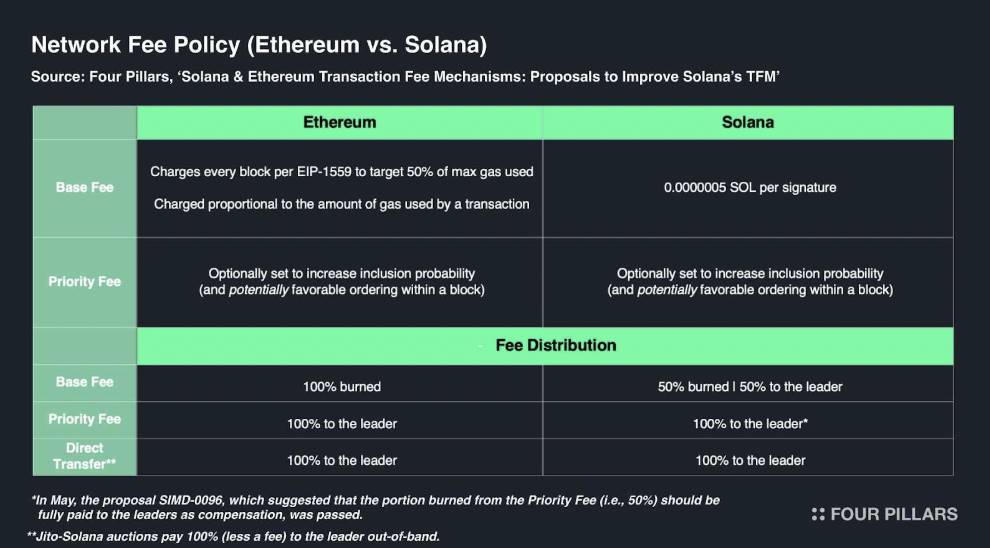Image resolution: width=990 pixels, height=548 pixels.
Task: Click the FOUR PILLARS brand text
Action: 894,514
